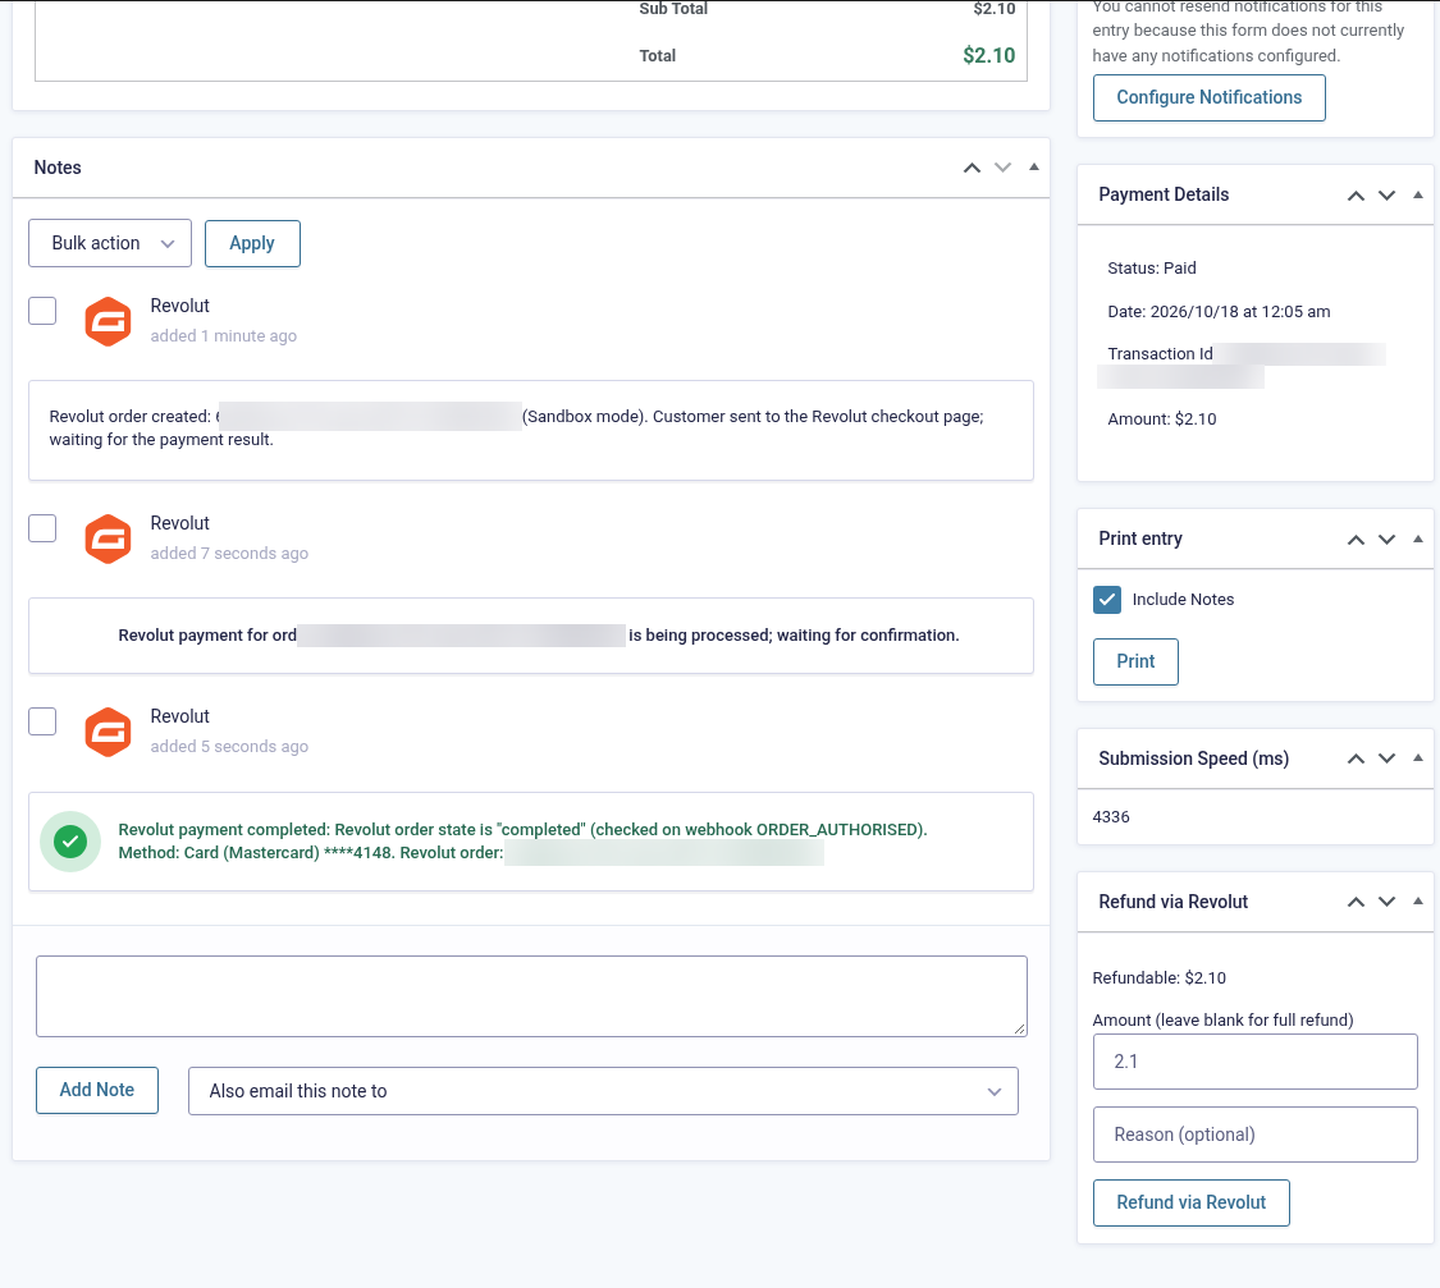Image resolution: width=1440 pixels, height=1288 pixels.
Task: Collapse the Refund via Revolut panel
Action: point(1418,901)
